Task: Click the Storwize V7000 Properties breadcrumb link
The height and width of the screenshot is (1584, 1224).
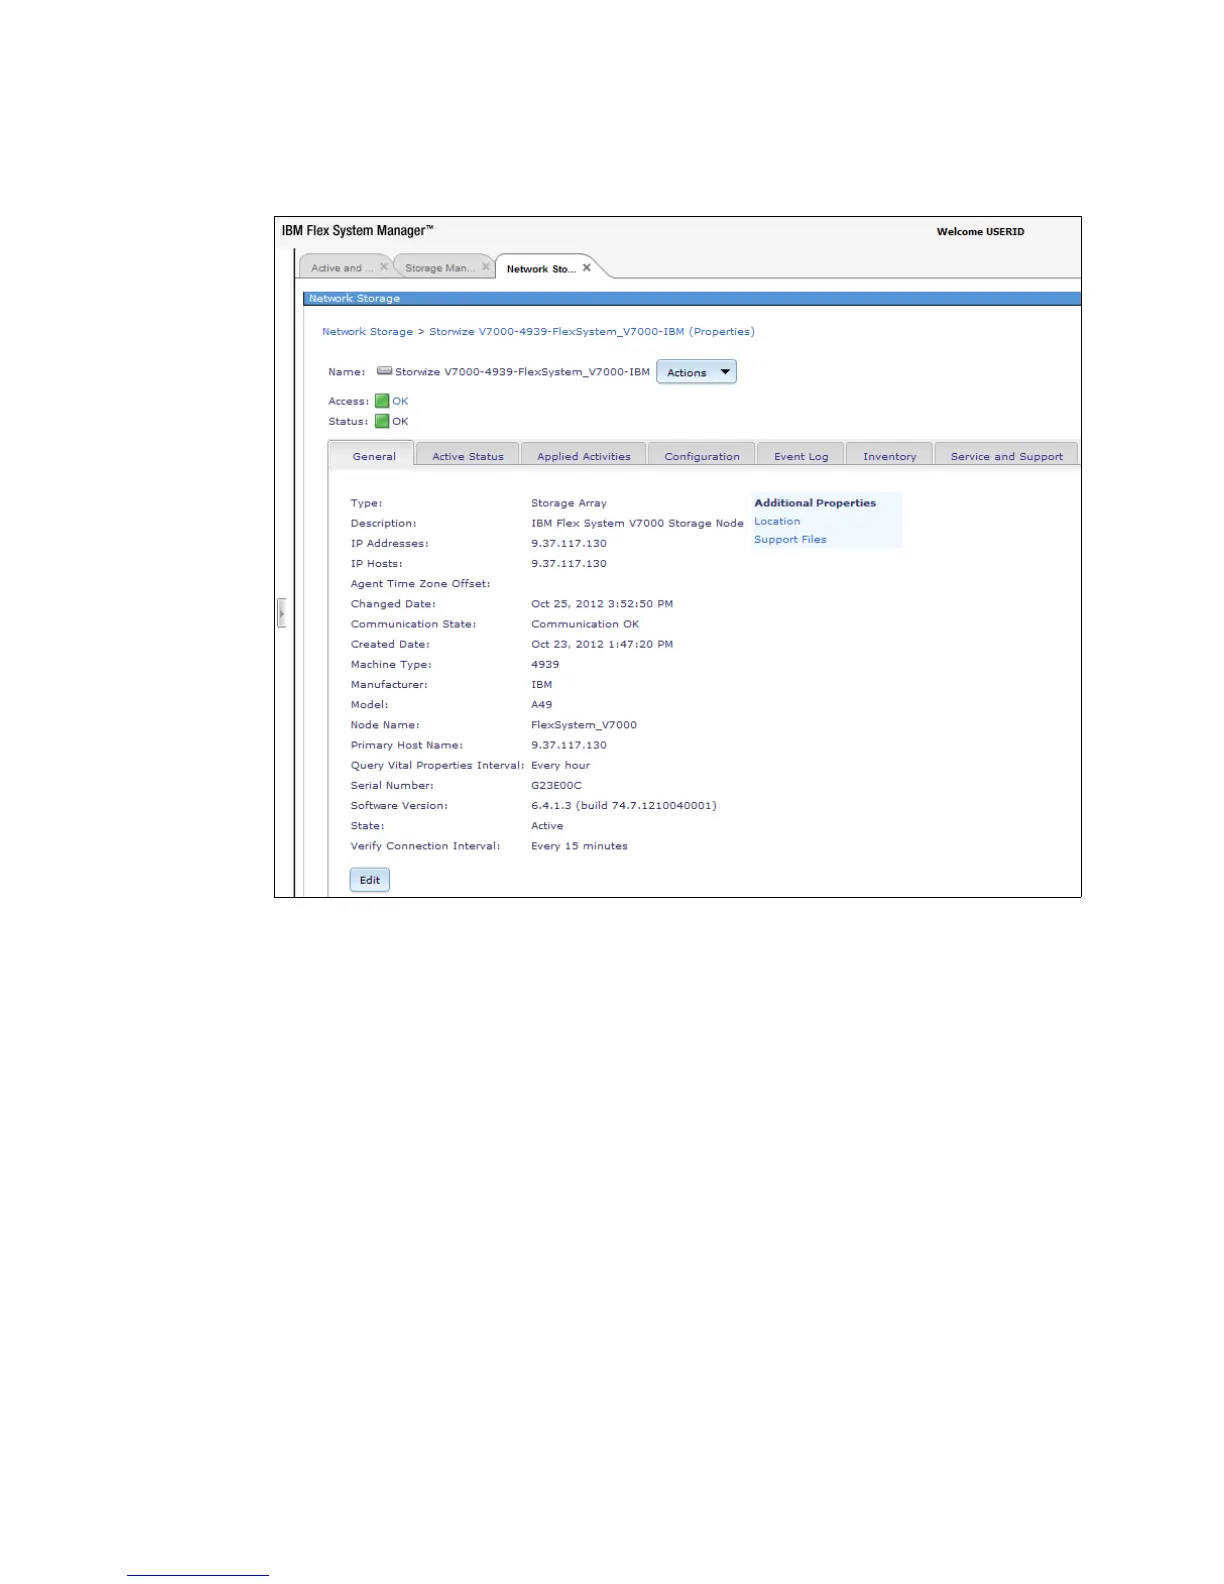Action: click(x=592, y=332)
